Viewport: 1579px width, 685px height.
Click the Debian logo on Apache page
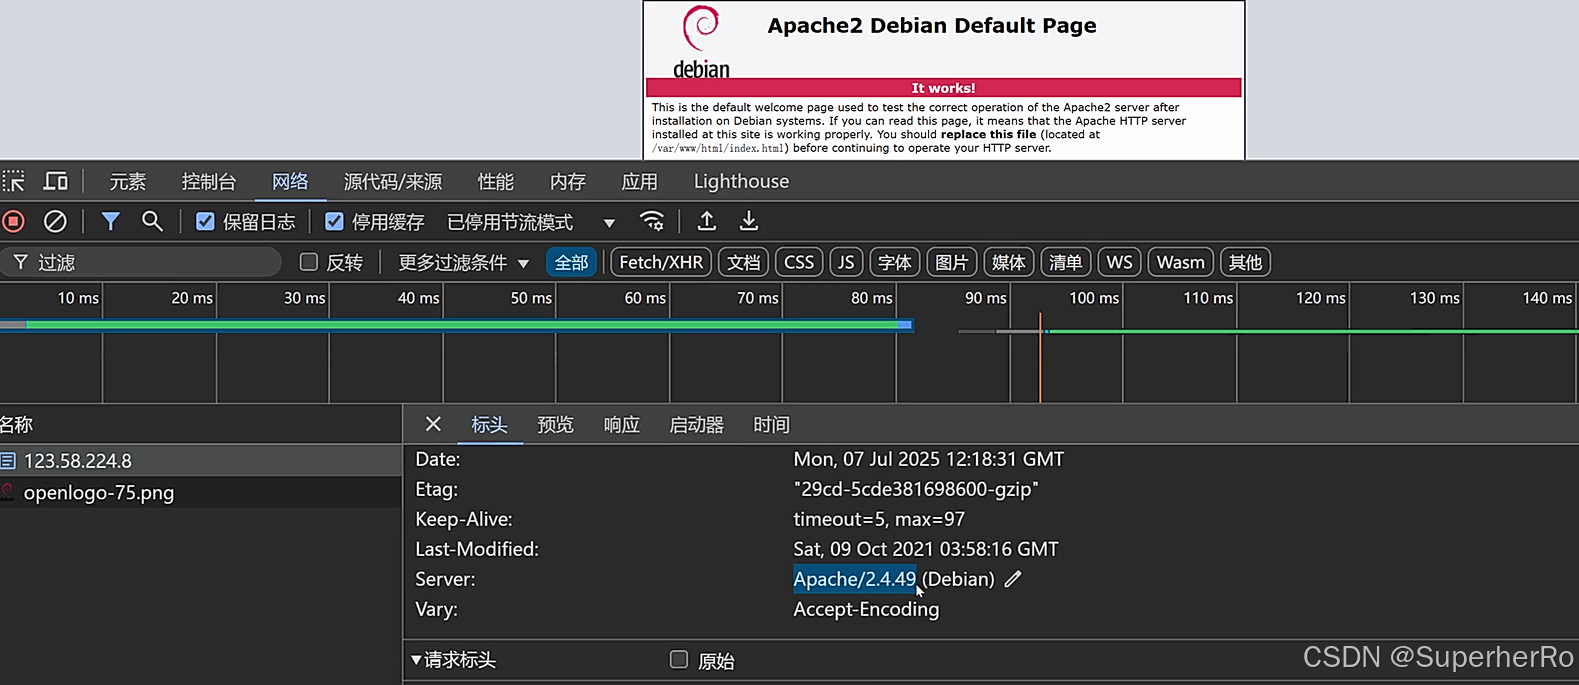tap(701, 42)
